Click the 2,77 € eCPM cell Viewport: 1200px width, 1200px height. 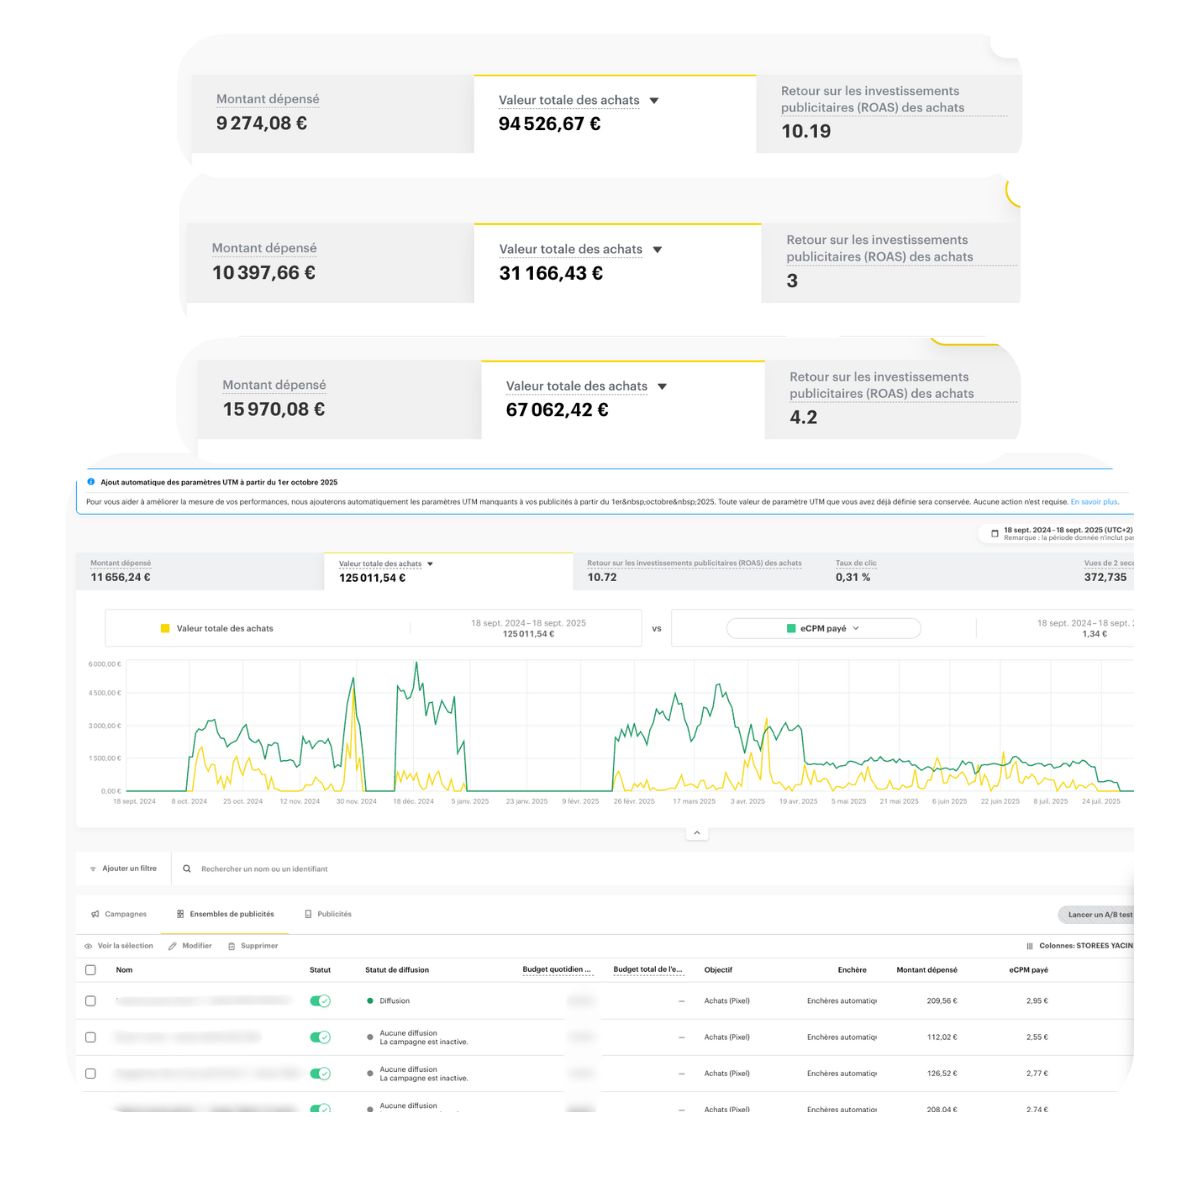pyautogui.click(x=1037, y=1073)
